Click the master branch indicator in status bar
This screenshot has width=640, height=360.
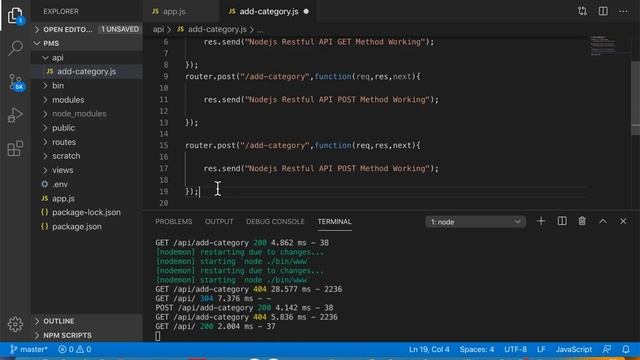(x=29, y=349)
